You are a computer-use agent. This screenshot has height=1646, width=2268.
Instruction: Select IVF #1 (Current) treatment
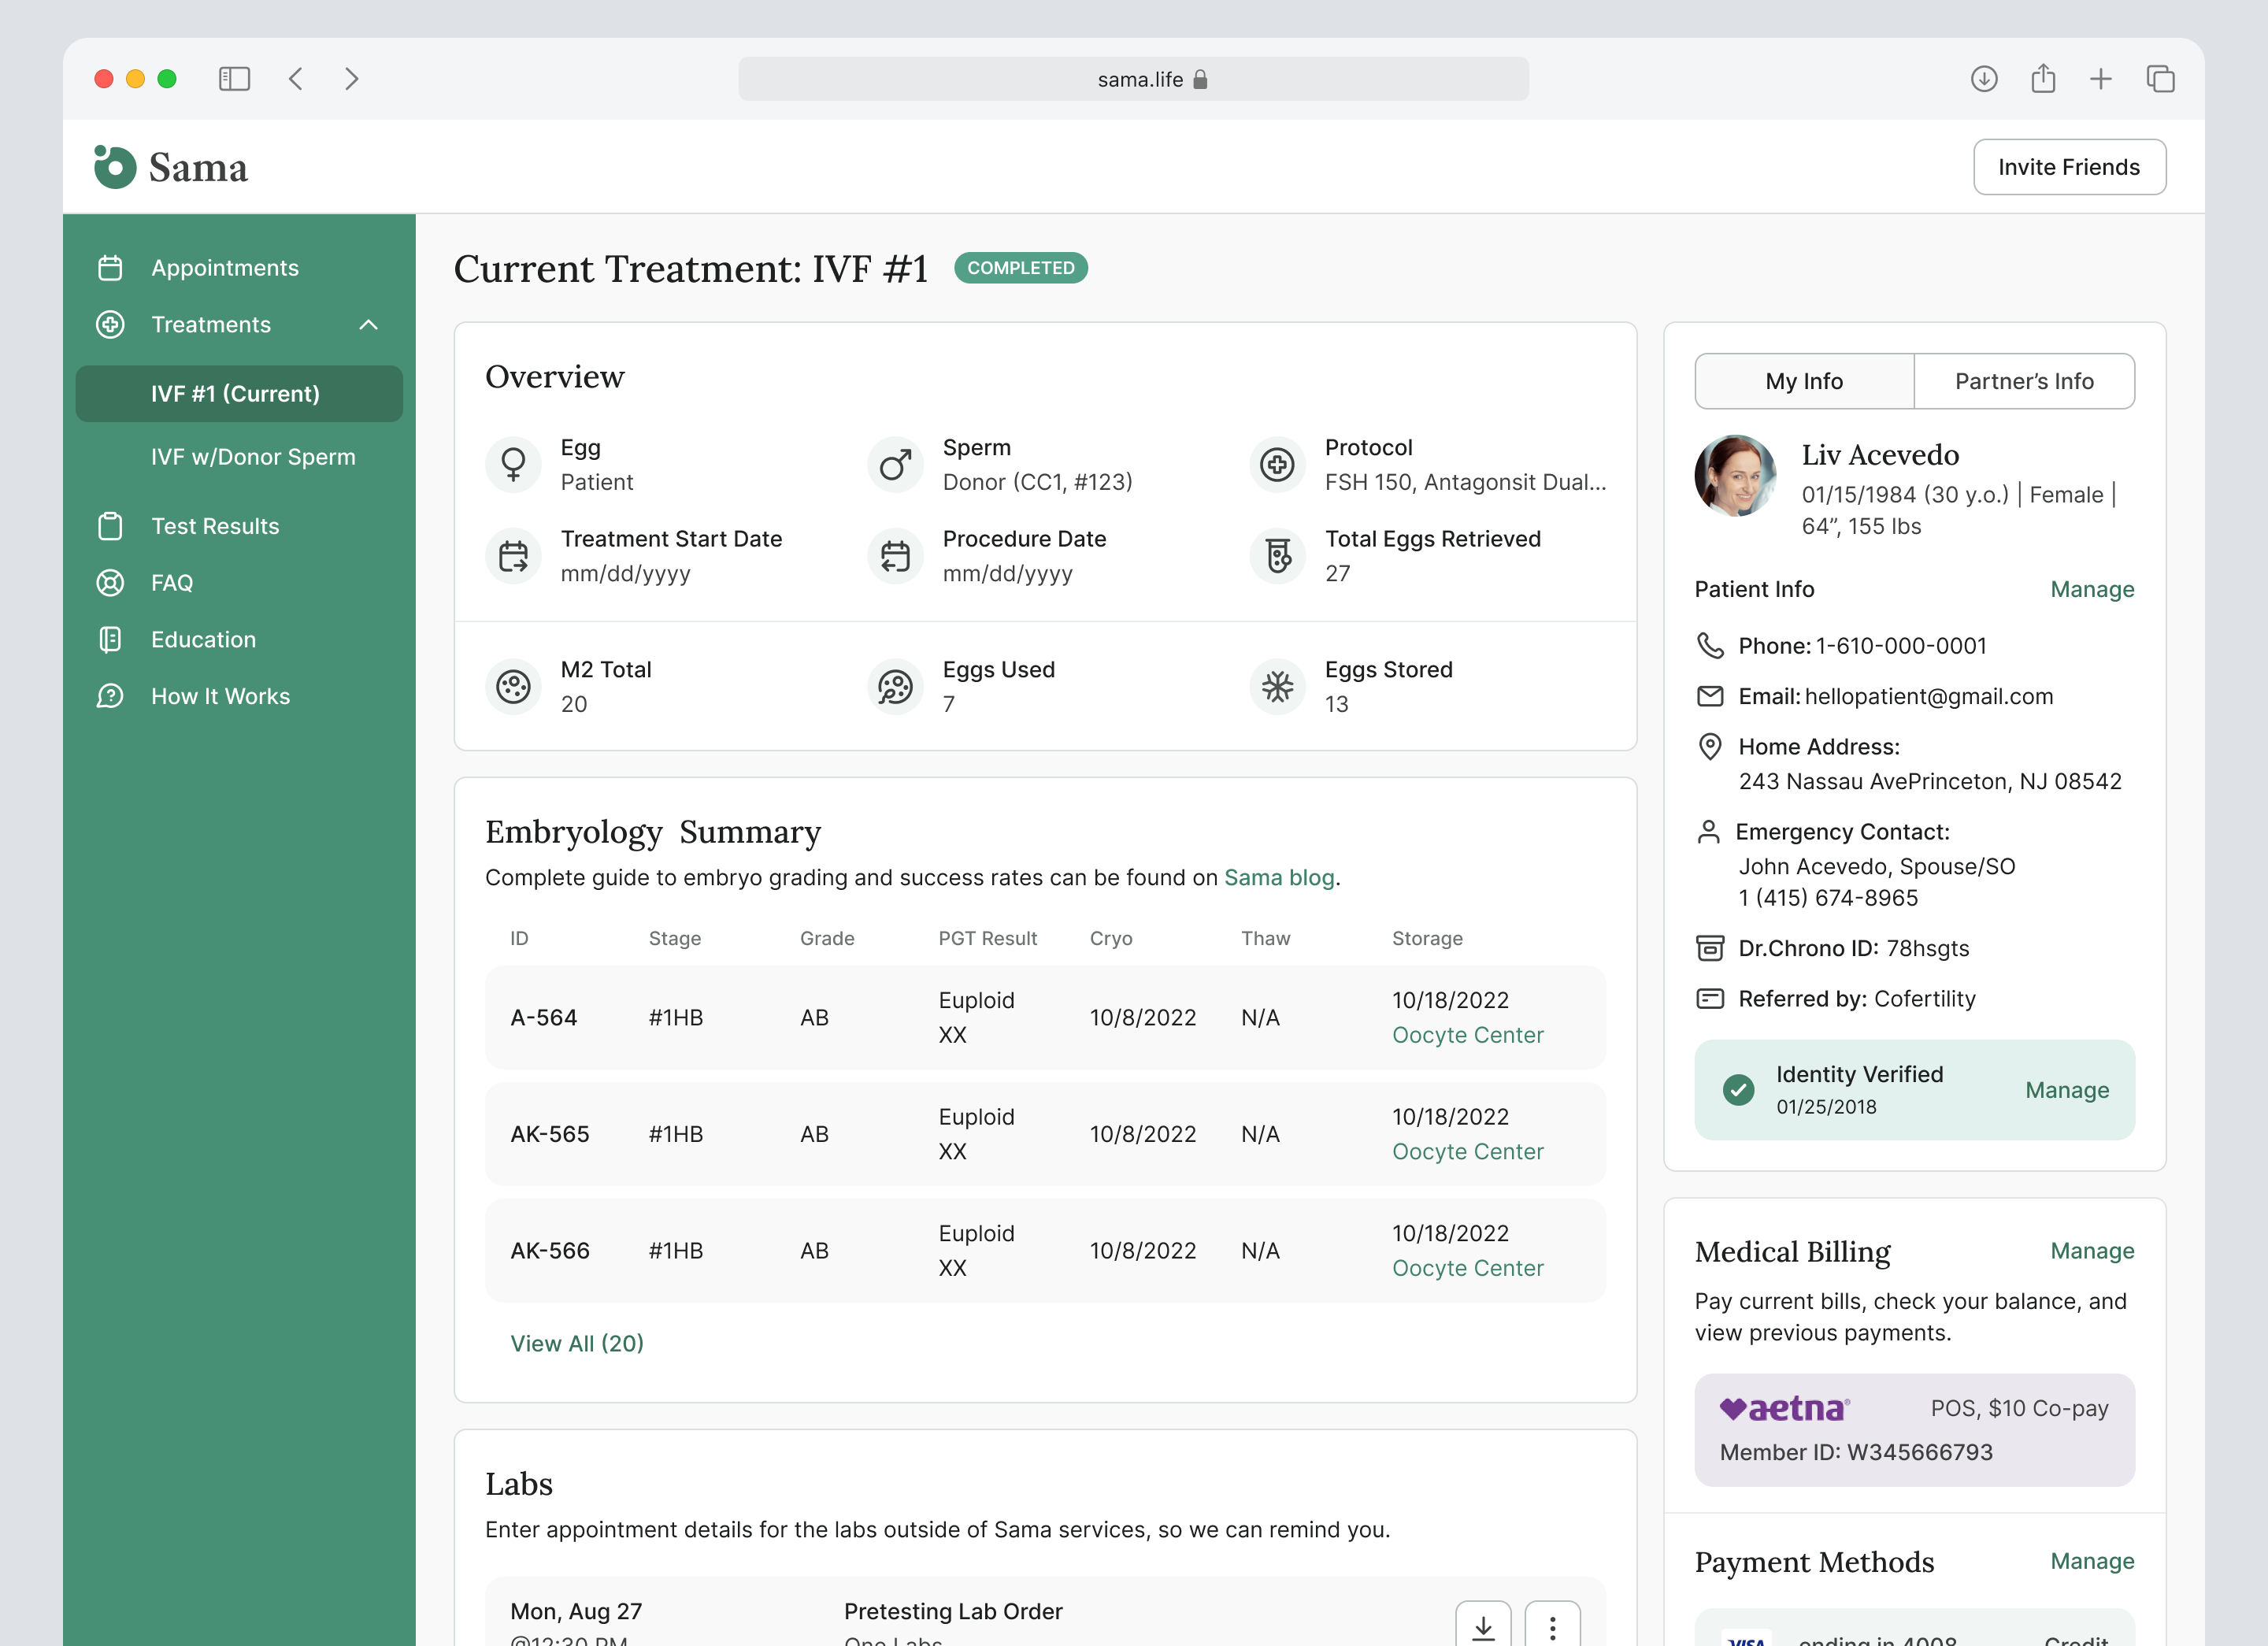[x=239, y=394]
